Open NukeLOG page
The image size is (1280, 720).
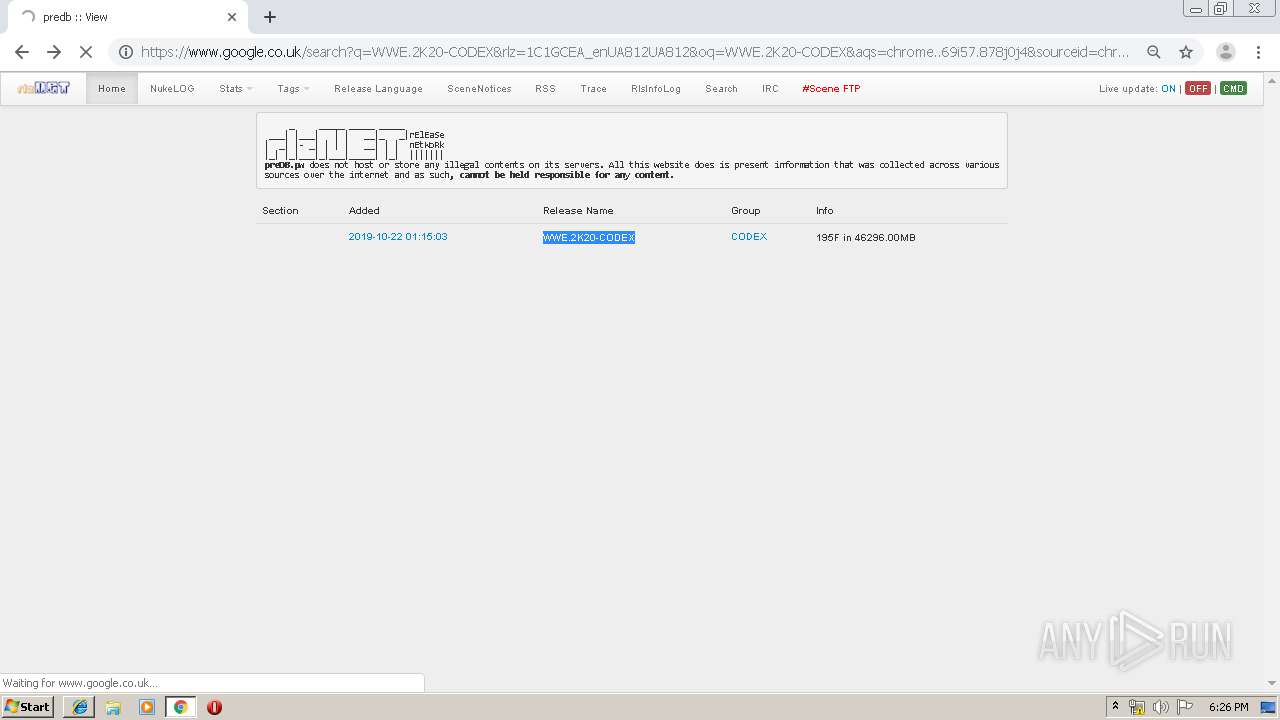tap(172, 88)
